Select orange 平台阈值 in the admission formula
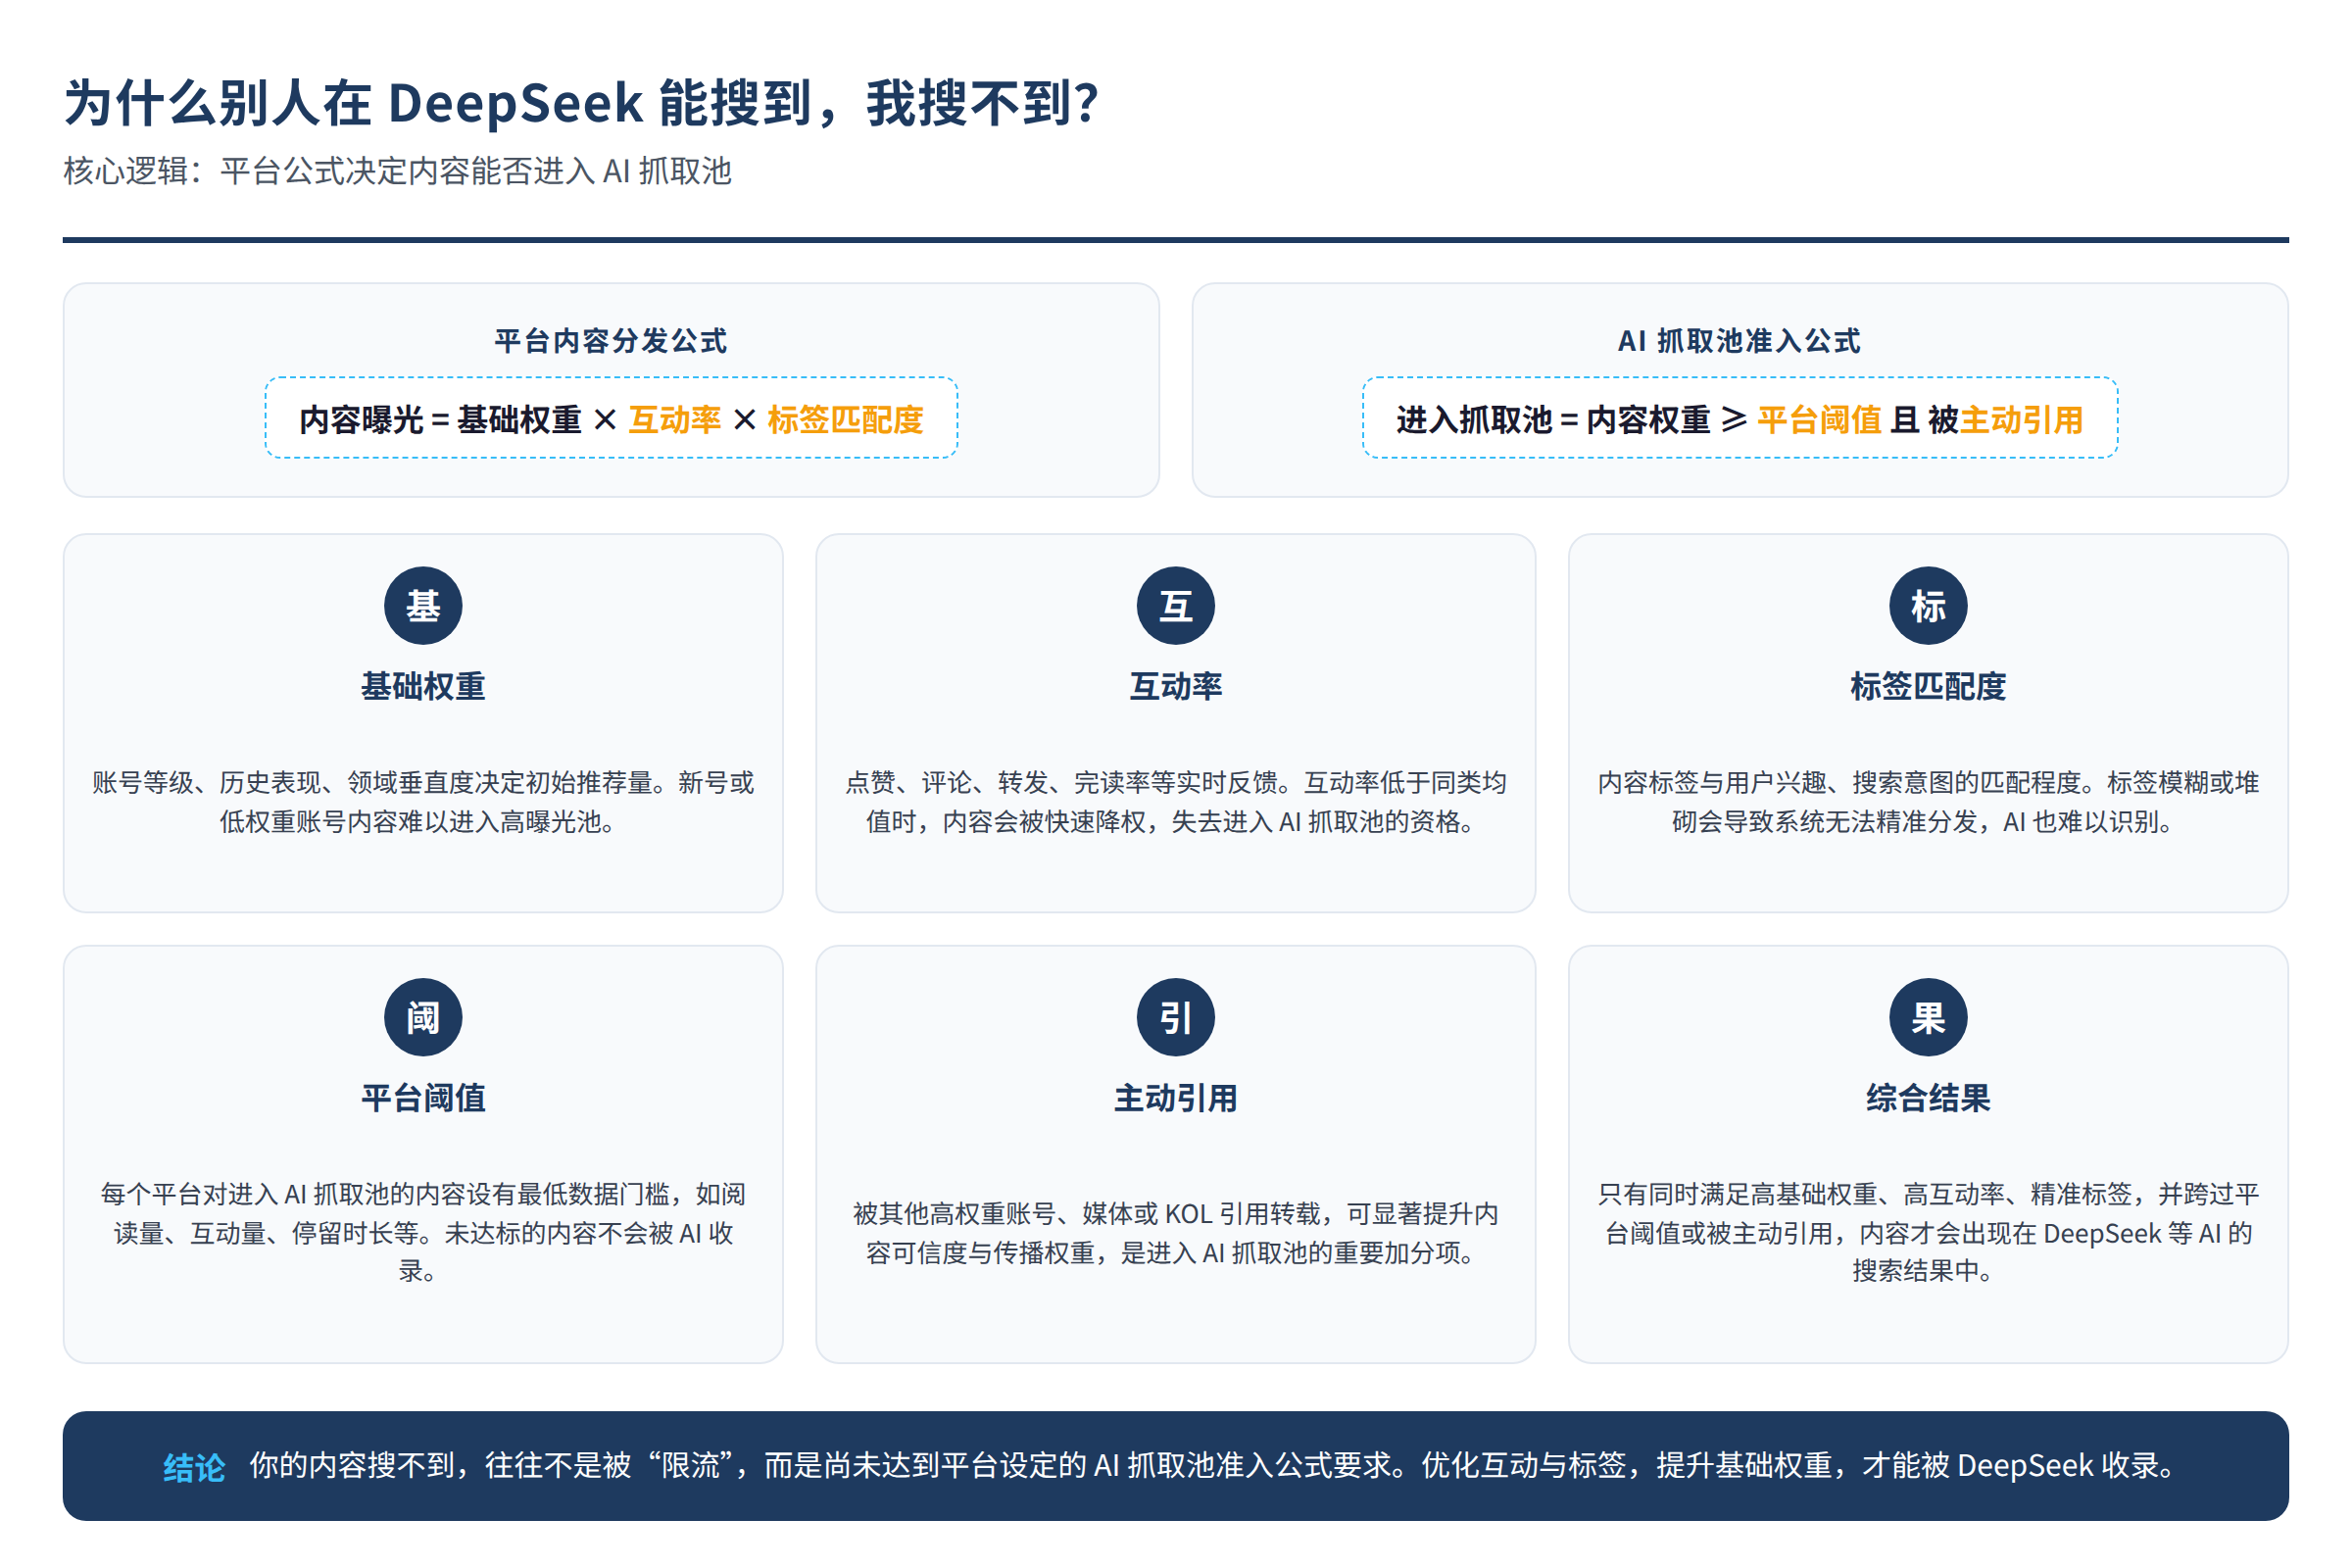The width and height of the screenshot is (2352, 1568). pos(1820,419)
